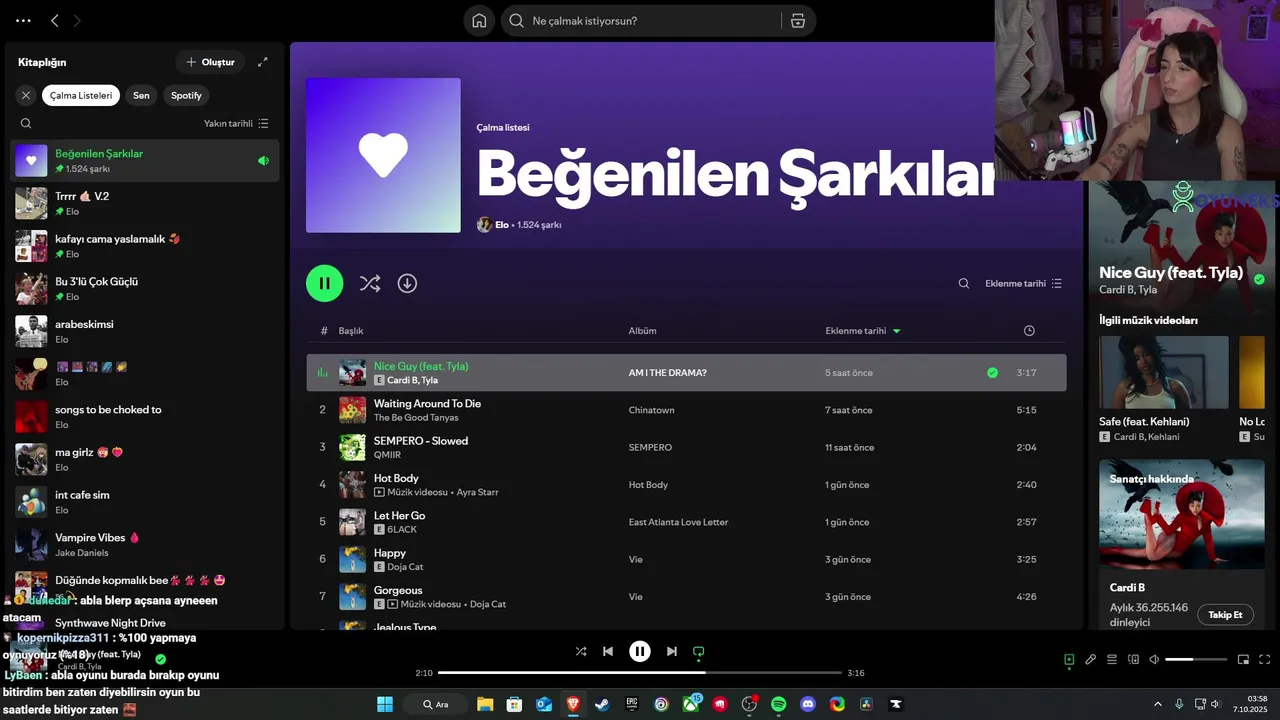This screenshot has width=1280, height=720.
Task: Open the songs to be choked to playlist
Action: (145, 416)
